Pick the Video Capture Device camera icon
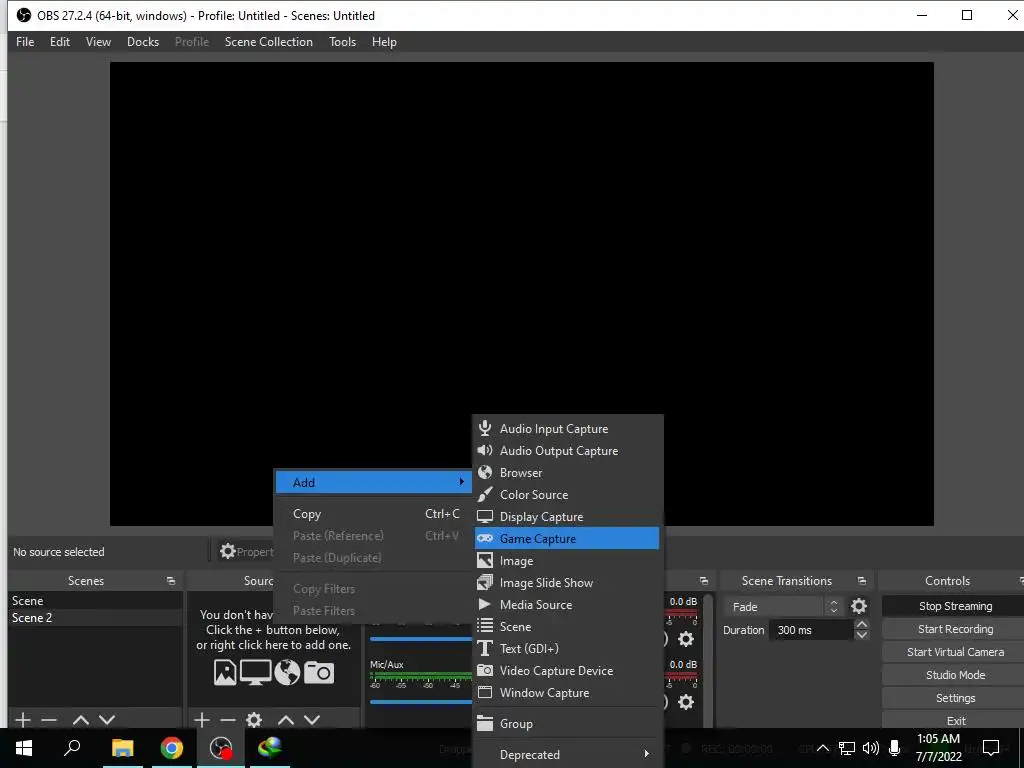Image resolution: width=1024 pixels, height=768 pixels. click(485, 670)
